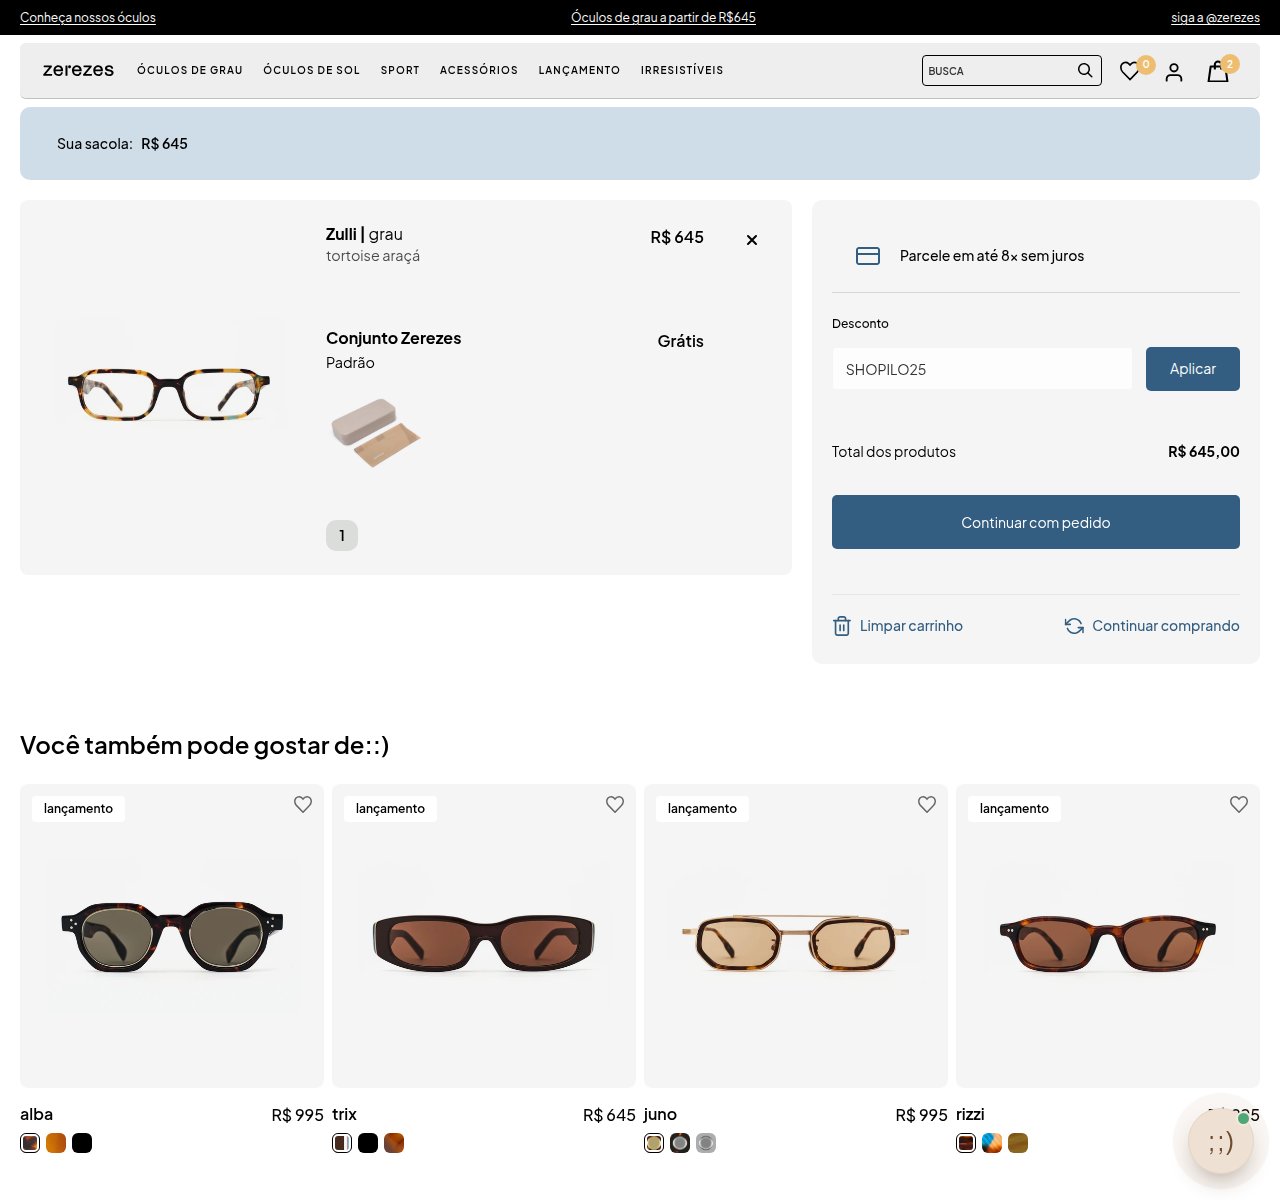Click the search magnifier icon
Image resolution: width=1280 pixels, height=1200 pixels.
click(1085, 70)
